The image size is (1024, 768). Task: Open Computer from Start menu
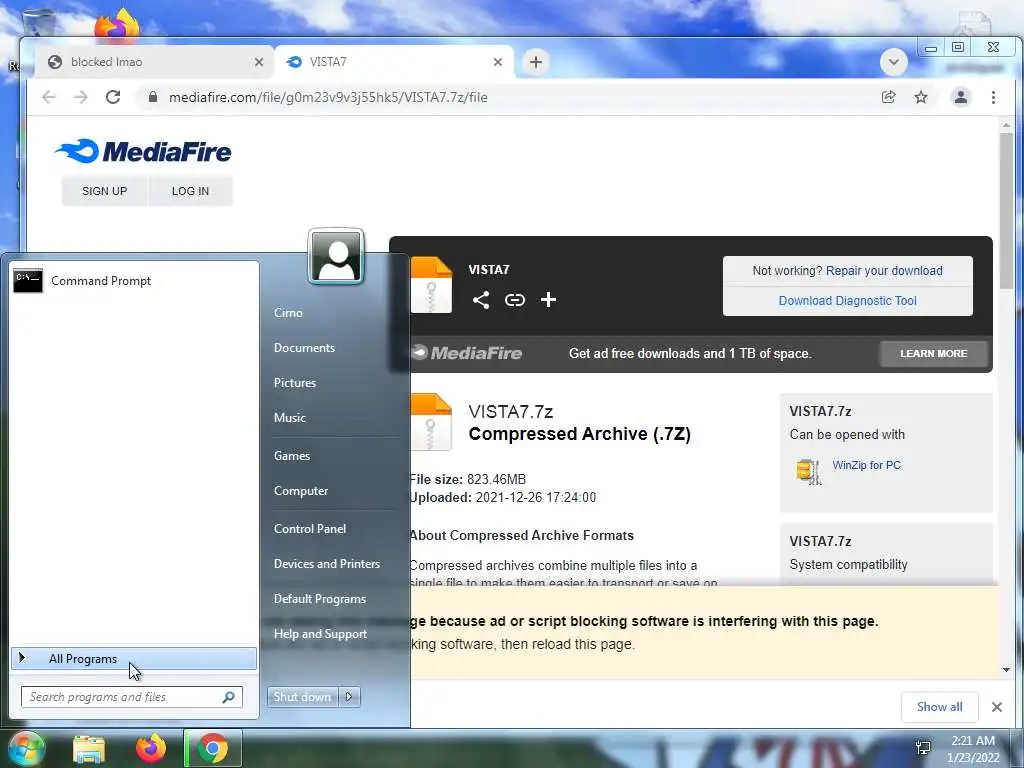301,491
